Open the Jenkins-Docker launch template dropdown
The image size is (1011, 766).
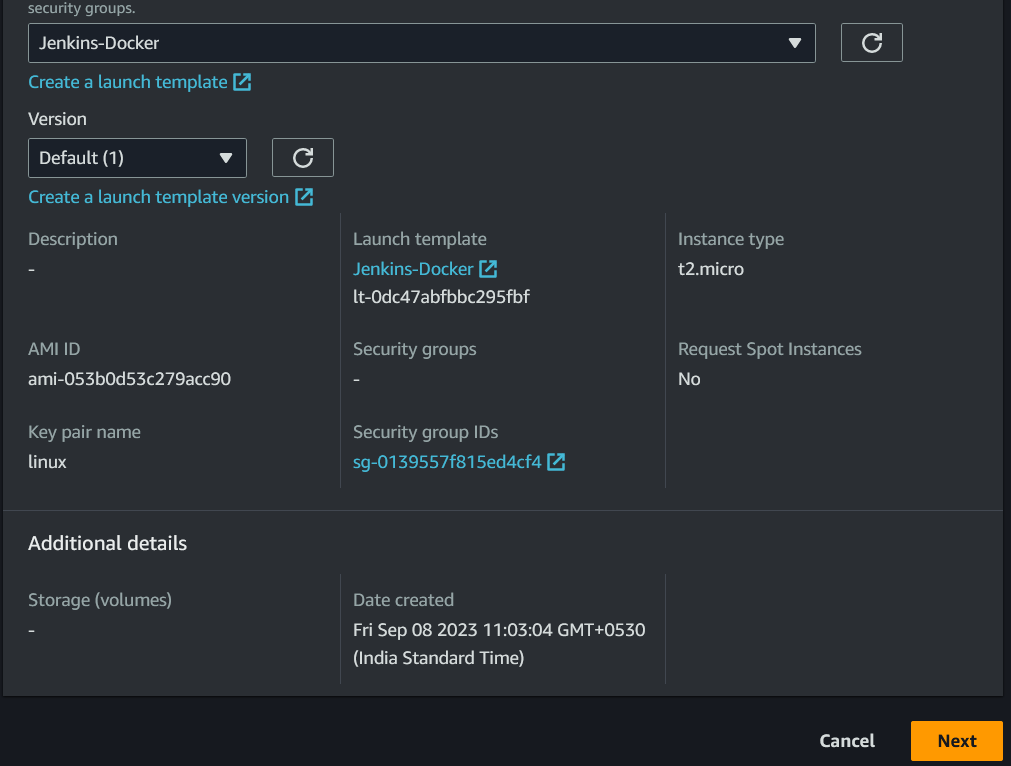point(422,43)
